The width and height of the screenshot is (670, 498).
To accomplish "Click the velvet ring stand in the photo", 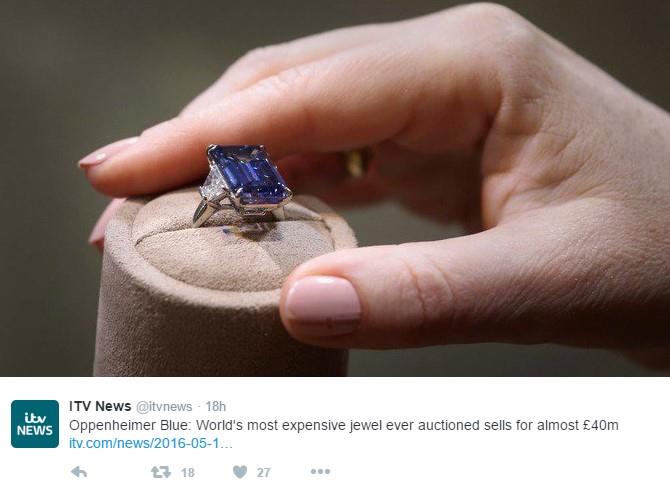I will point(224,286).
